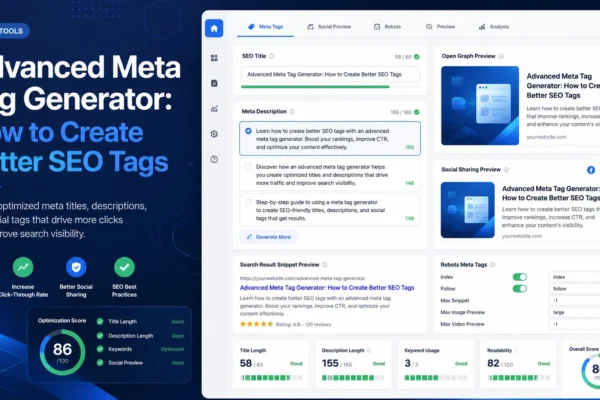Open the dashboard grid icon in sidebar
The image size is (600, 400).
click(x=214, y=58)
